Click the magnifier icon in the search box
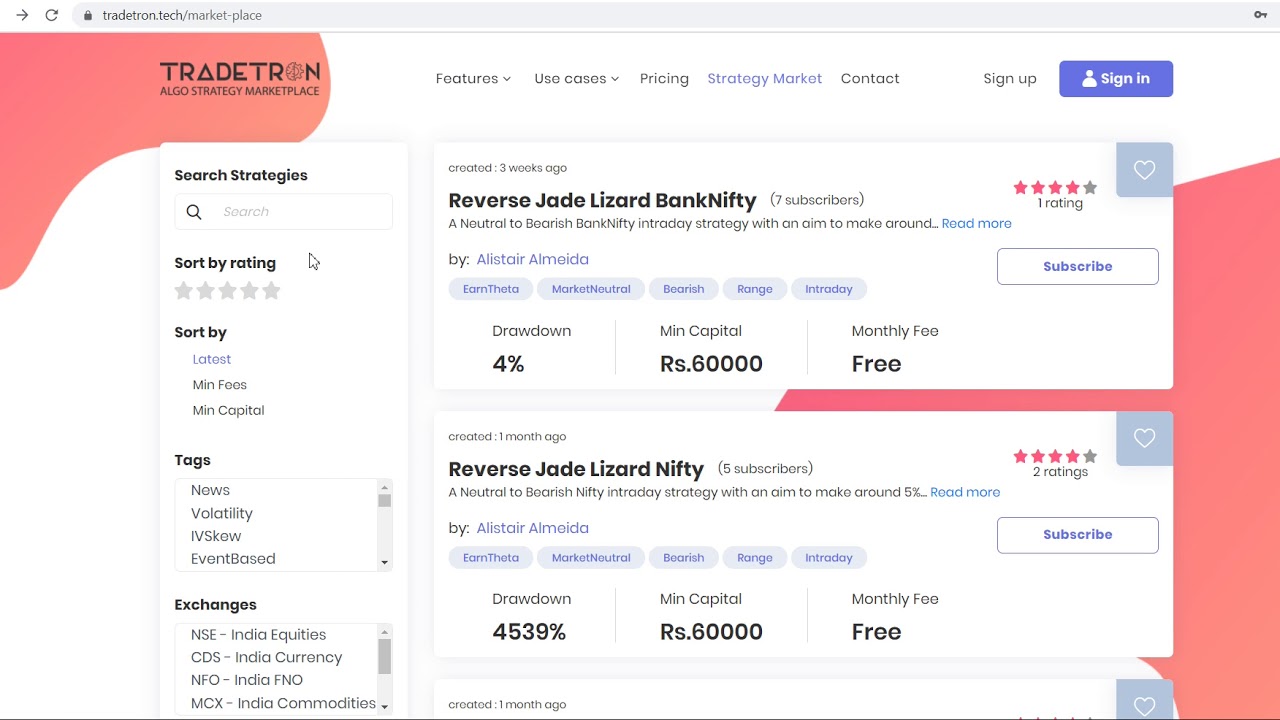 pos(194,212)
